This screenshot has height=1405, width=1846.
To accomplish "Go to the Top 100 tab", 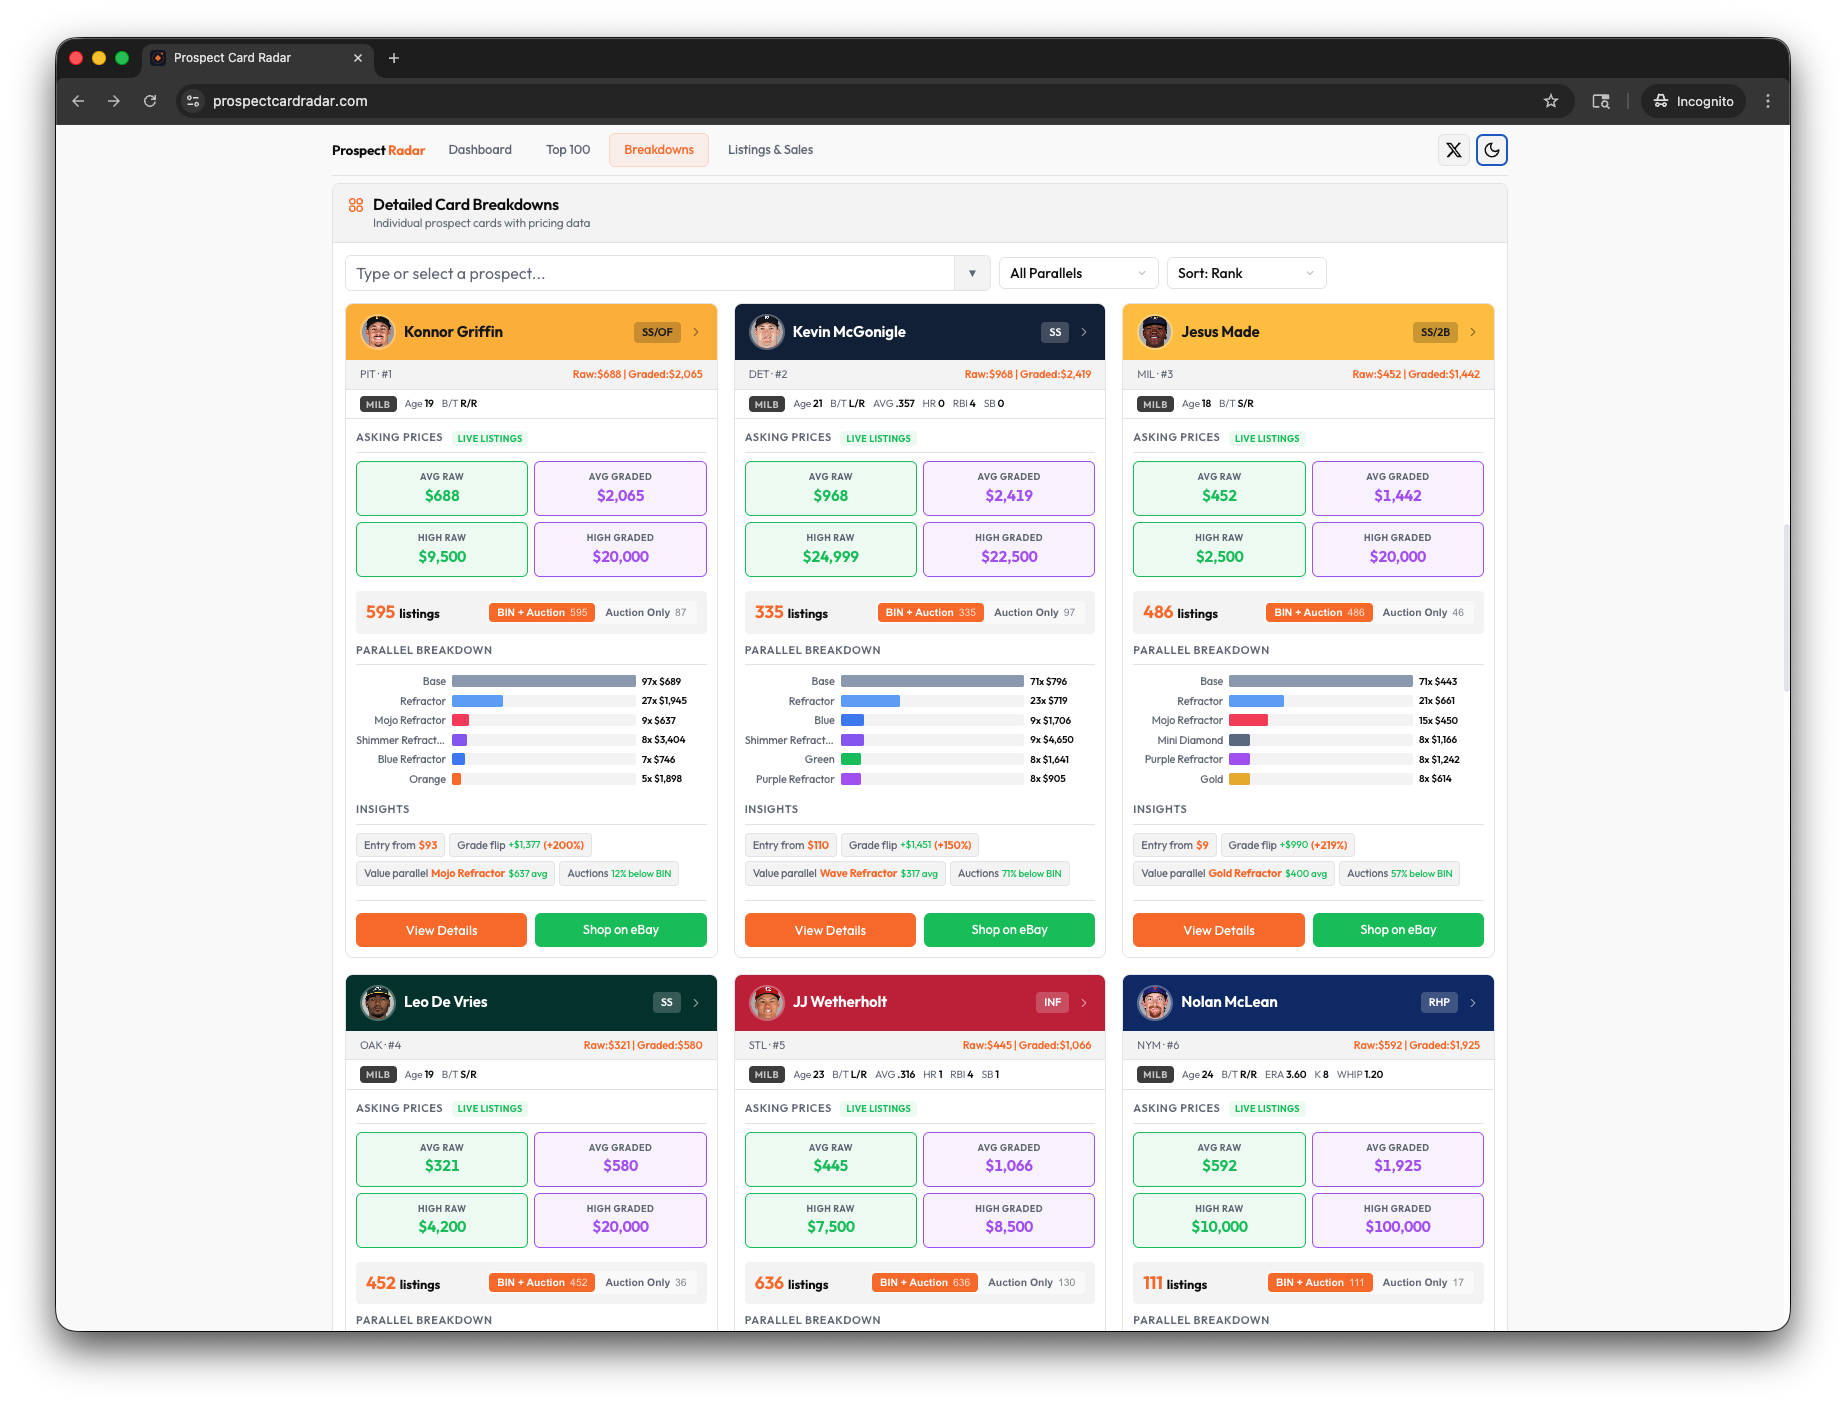I will point(568,150).
